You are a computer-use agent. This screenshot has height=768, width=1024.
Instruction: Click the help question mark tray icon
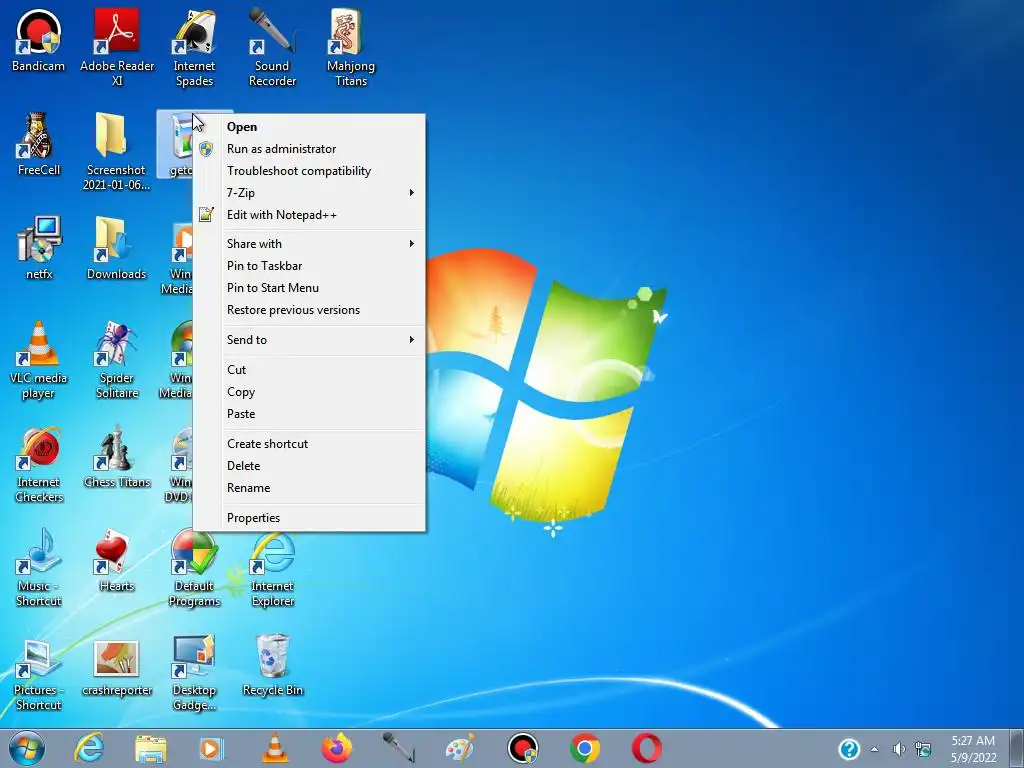[x=849, y=749]
